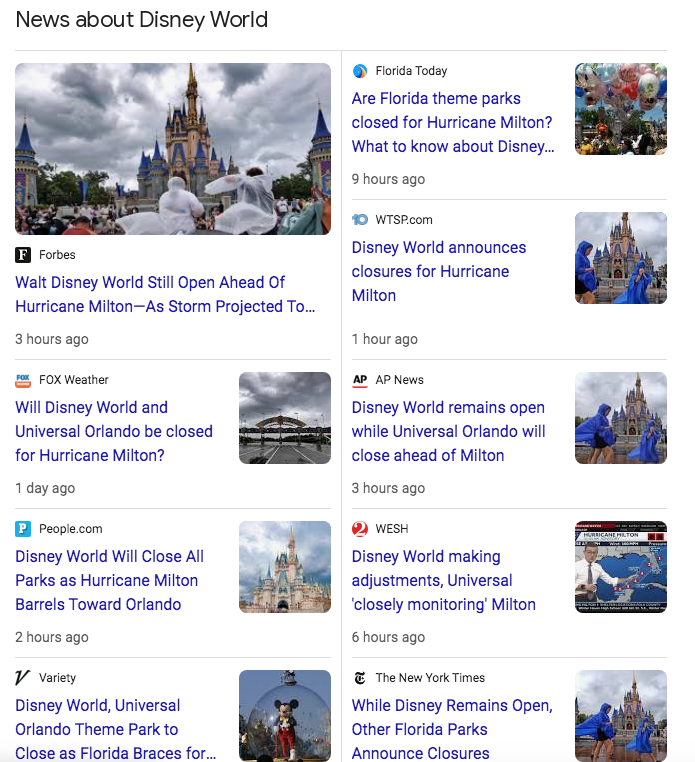Click the Variety Mickey Mouse thumbnail
The height and width of the screenshot is (762, 695).
tap(285, 715)
